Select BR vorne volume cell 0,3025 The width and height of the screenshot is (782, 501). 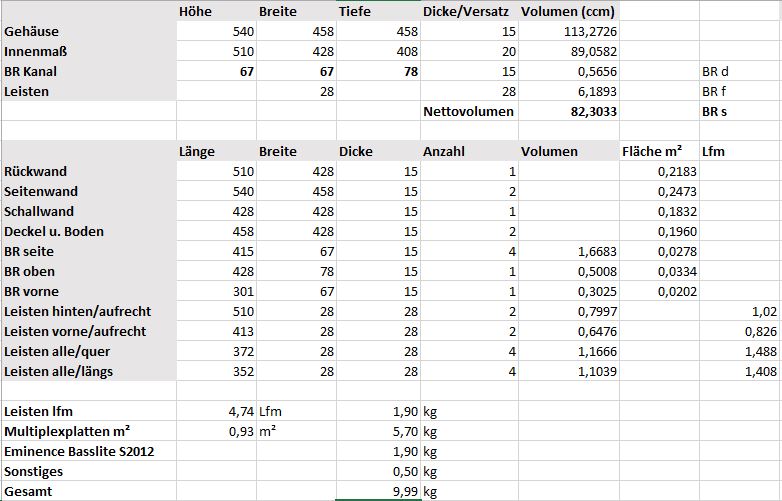click(x=569, y=291)
